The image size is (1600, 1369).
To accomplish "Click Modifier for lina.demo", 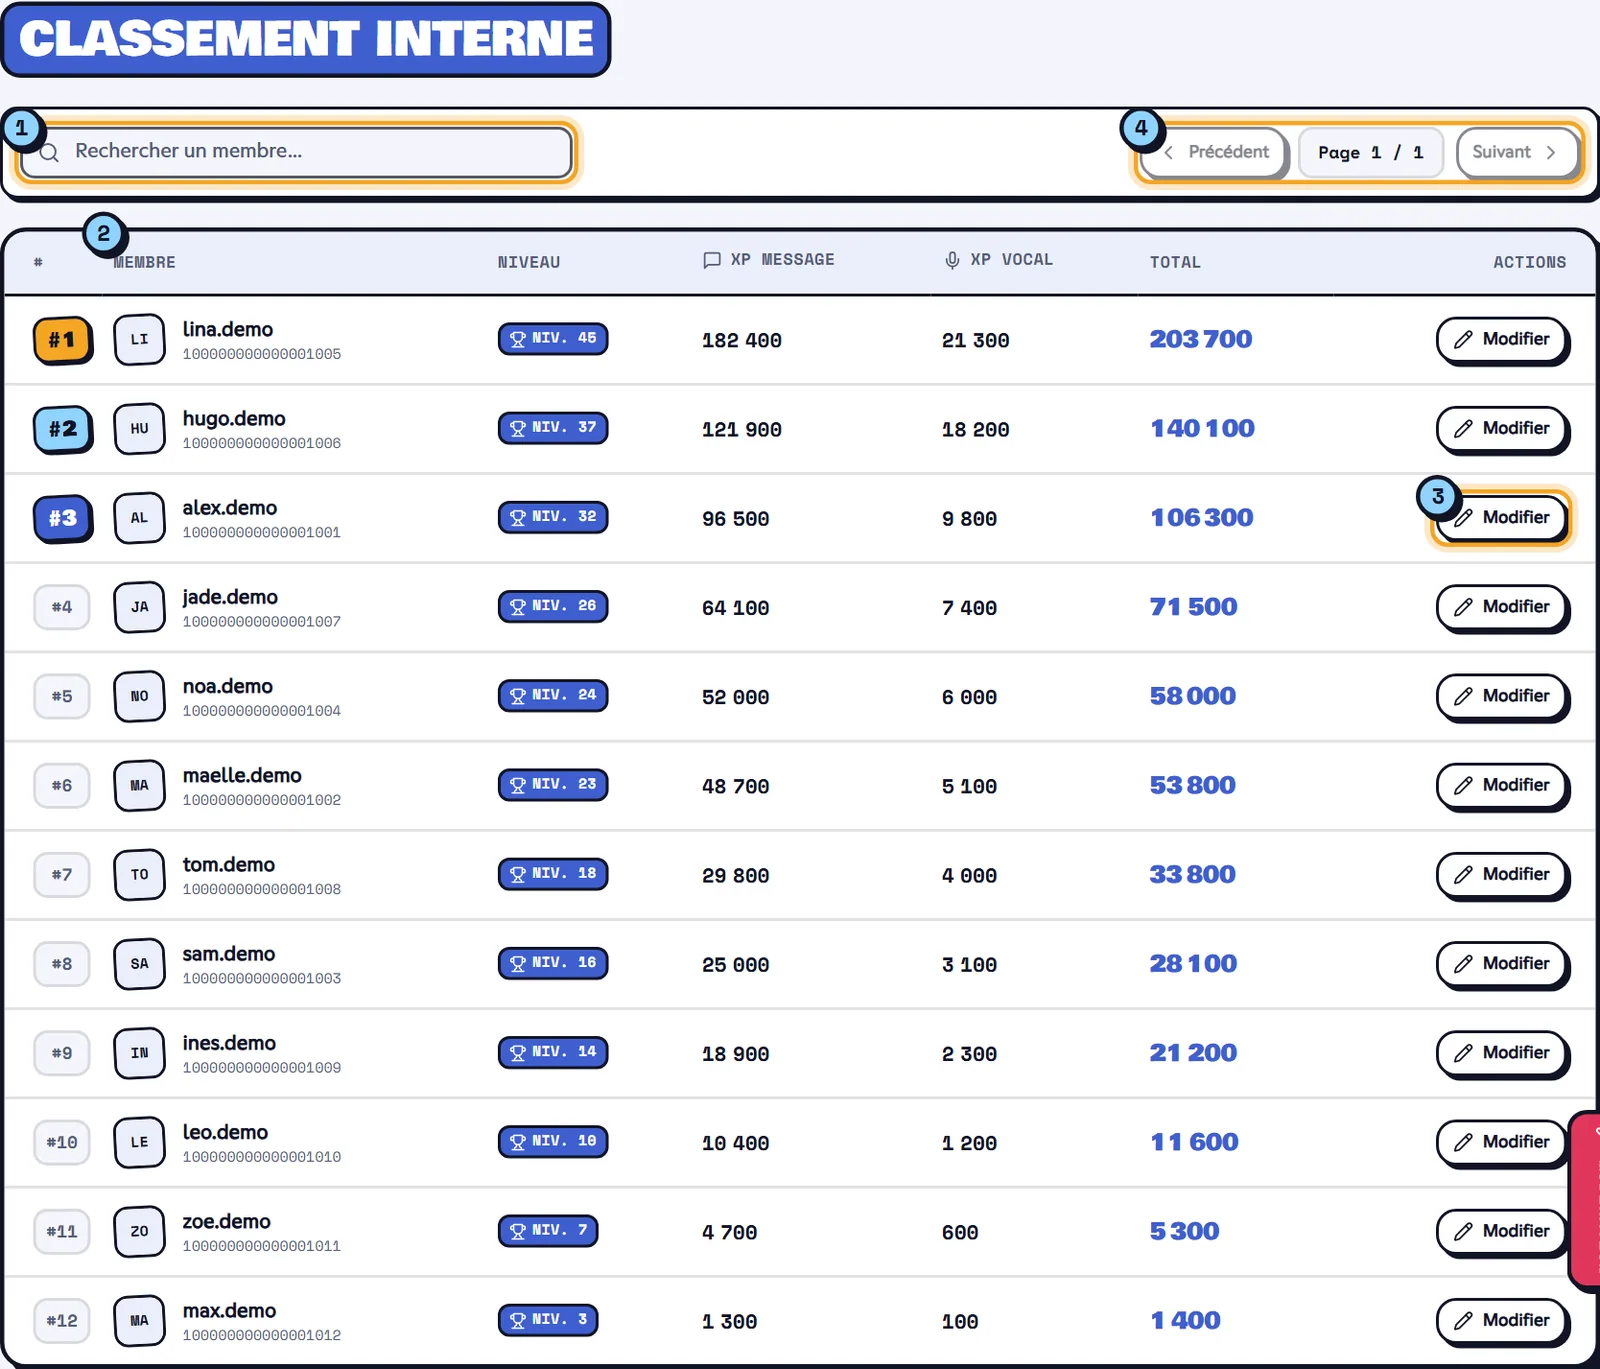I will (x=1501, y=340).
